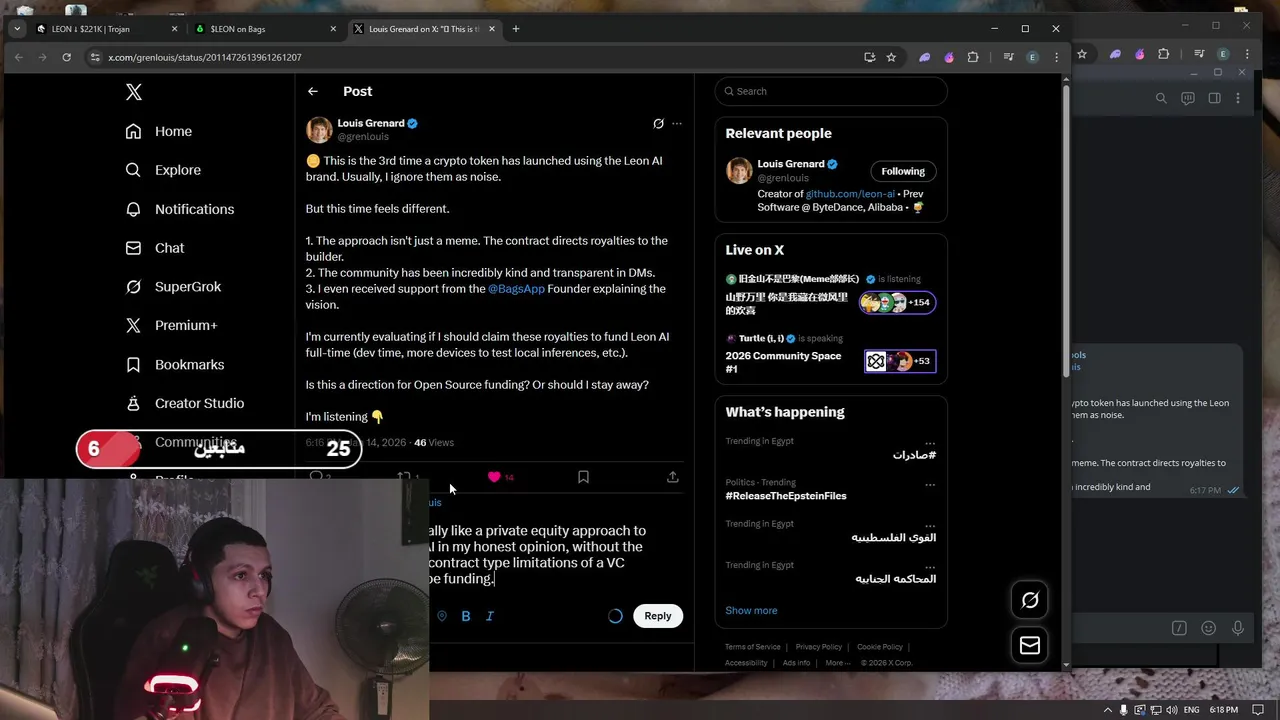Click the slash command icon in background chat

click(x=1179, y=628)
